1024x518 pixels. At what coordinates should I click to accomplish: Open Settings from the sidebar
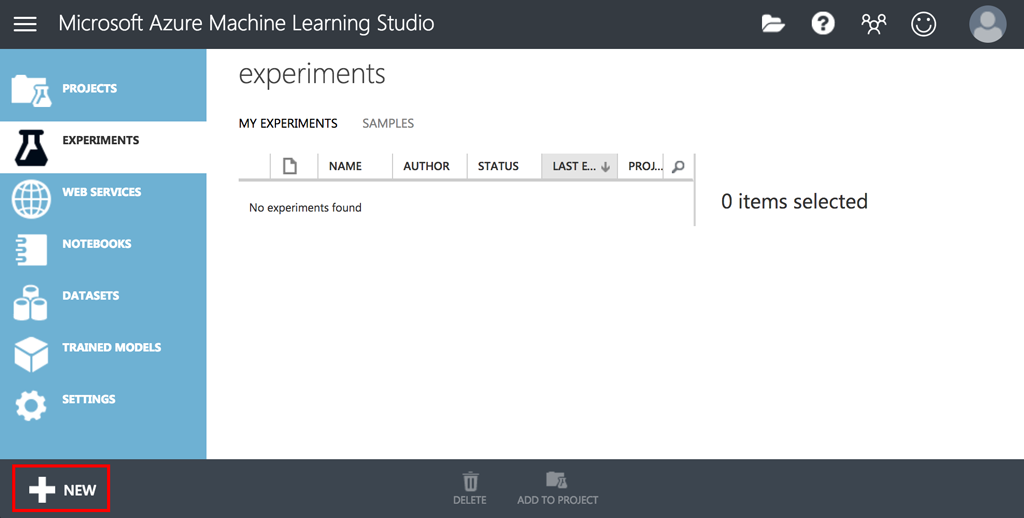(103, 406)
